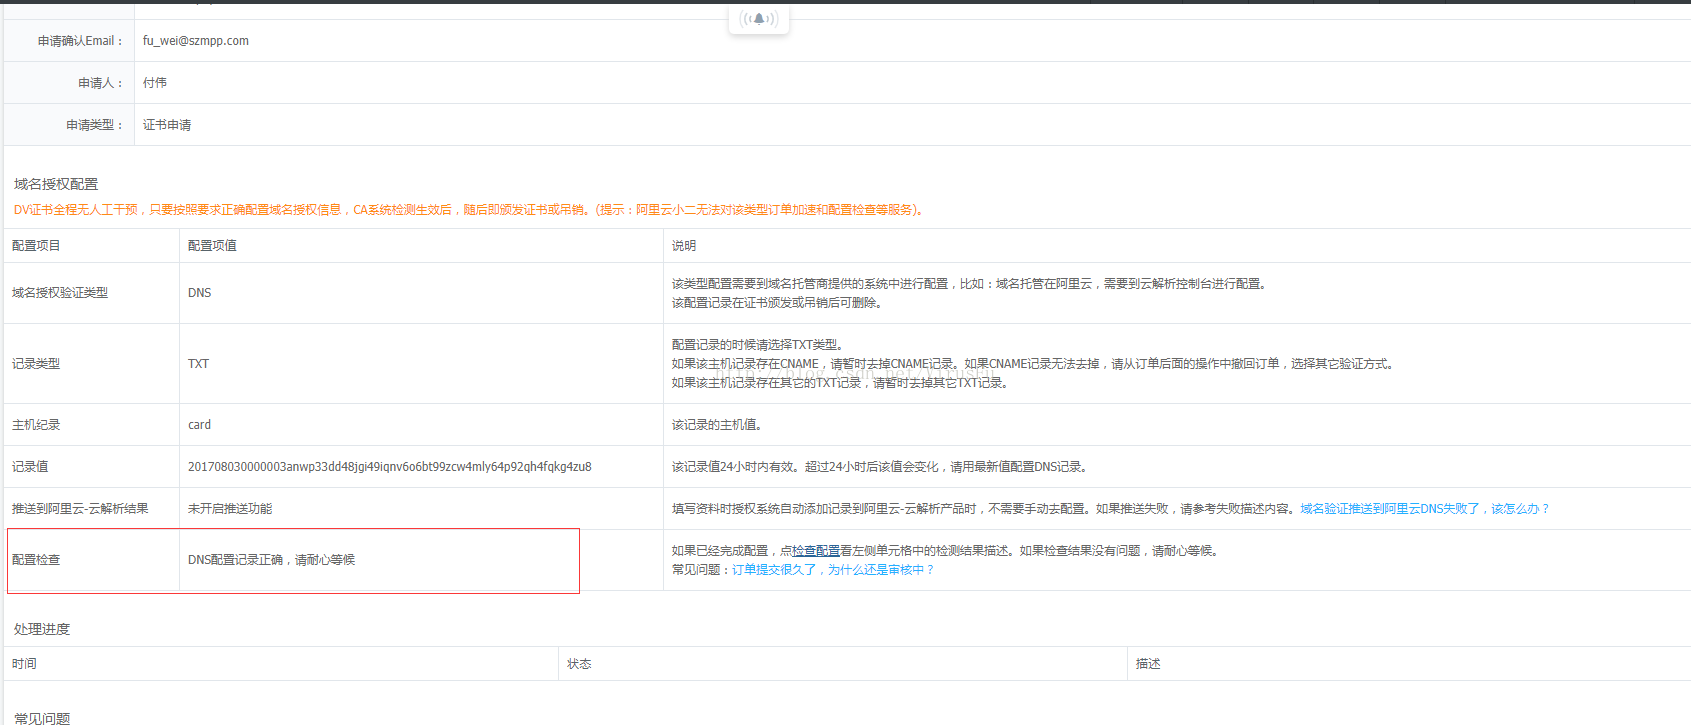Click the 配置项目 column header
The height and width of the screenshot is (725, 1691).
(36, 246)
